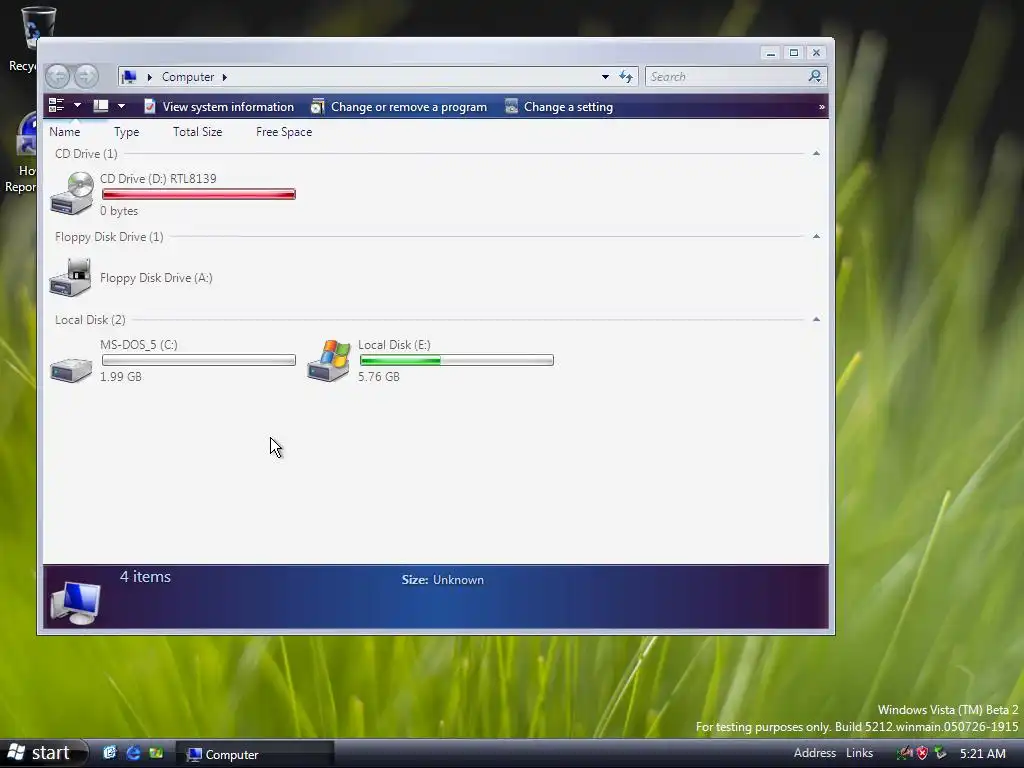Click the 5:21 AM taskbar clock
Viewport: 1024px width, 768px height.
click(x=982, y=754)
